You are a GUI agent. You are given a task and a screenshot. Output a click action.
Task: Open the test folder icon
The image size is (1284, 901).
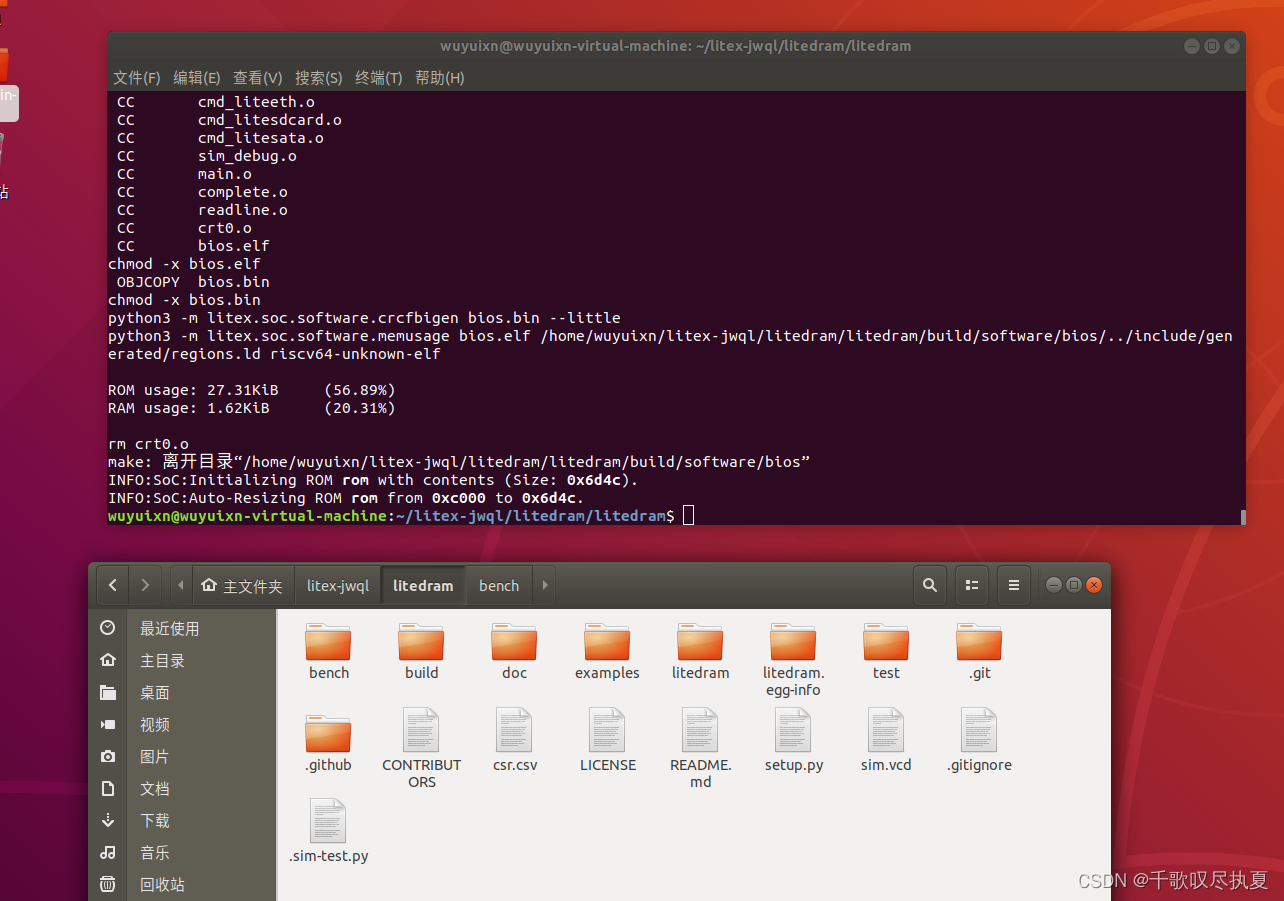886,641
